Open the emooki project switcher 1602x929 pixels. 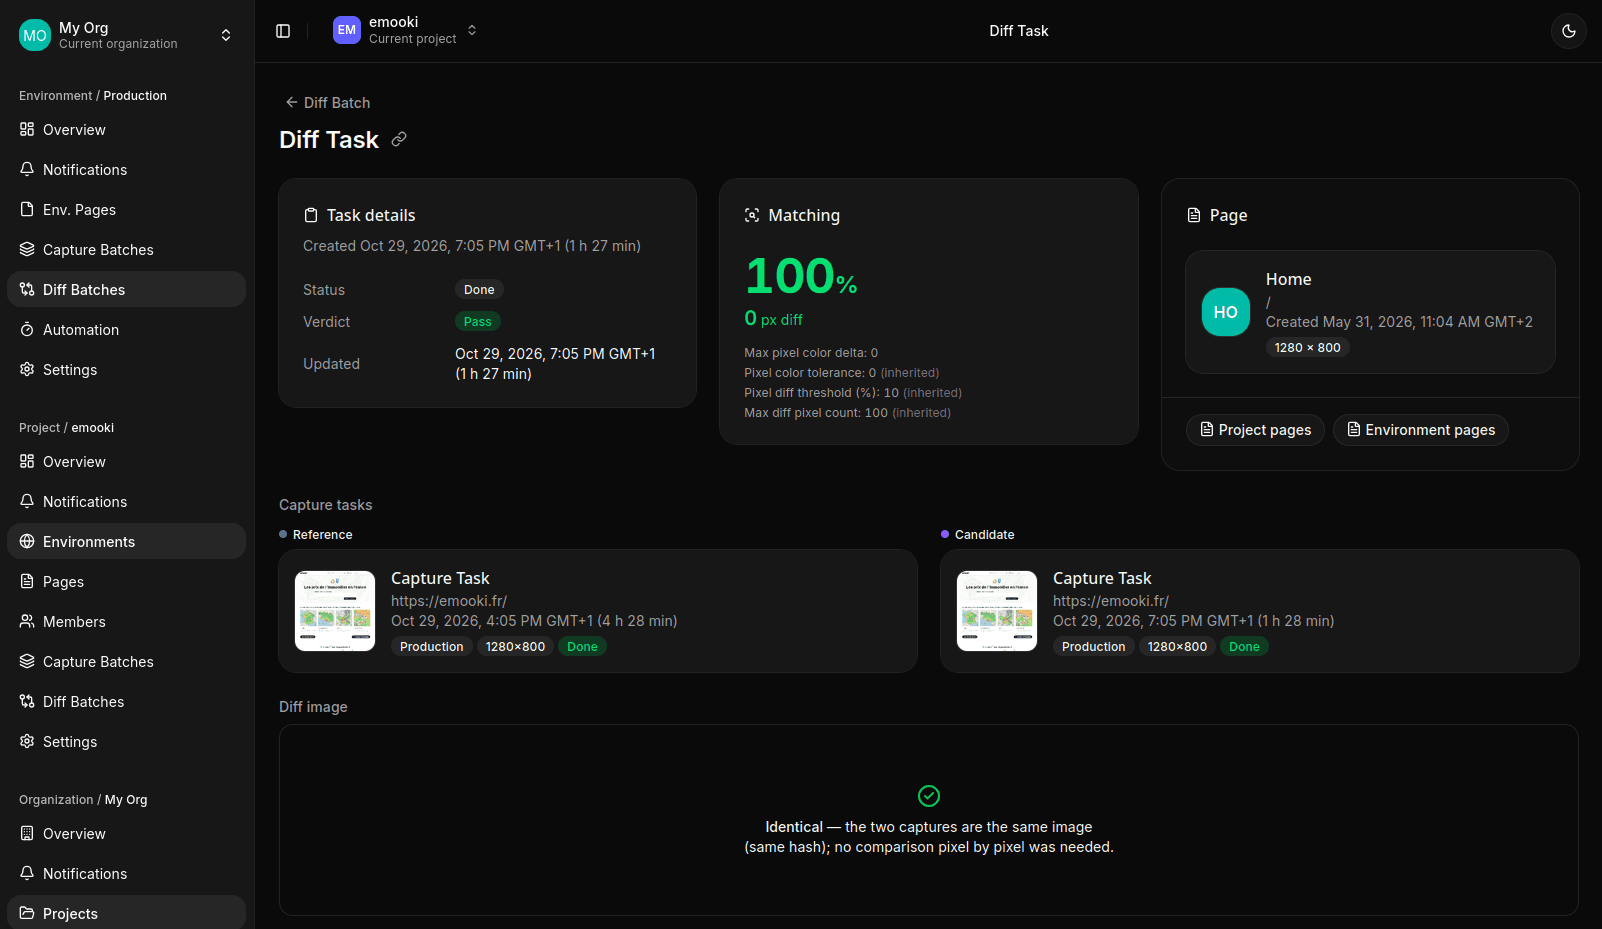(405, 30)
